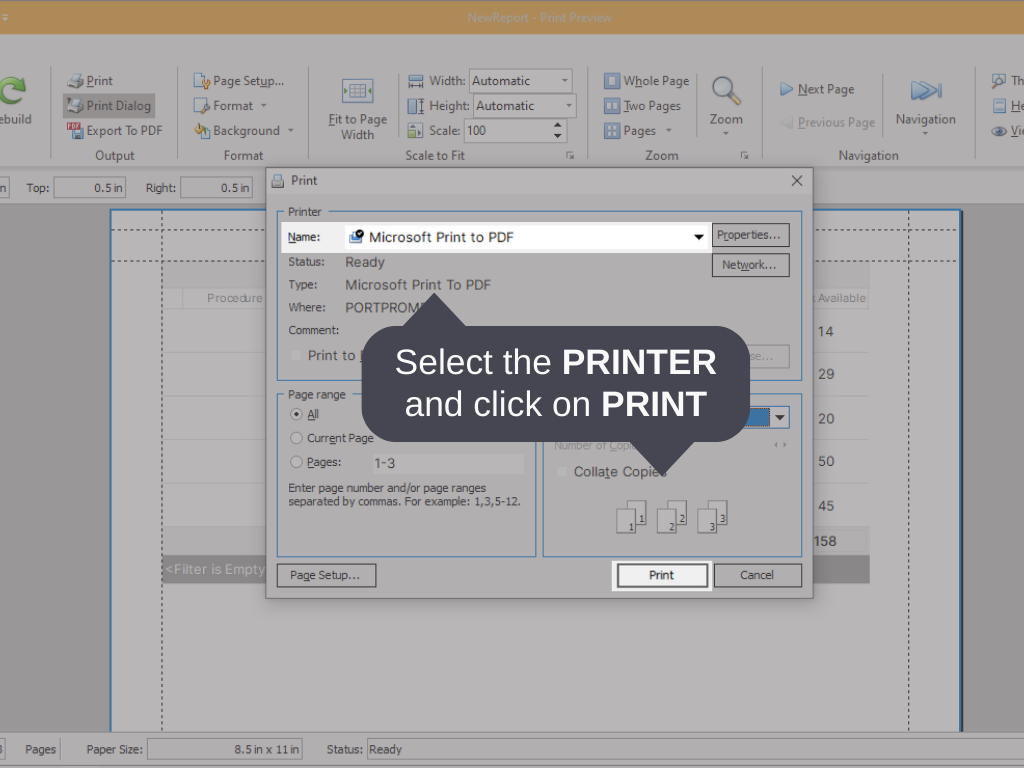The width and height of the screenshot is (1024, 768).
Task: Click the collate page 3 icon
Action: click(x=712, y=517)
